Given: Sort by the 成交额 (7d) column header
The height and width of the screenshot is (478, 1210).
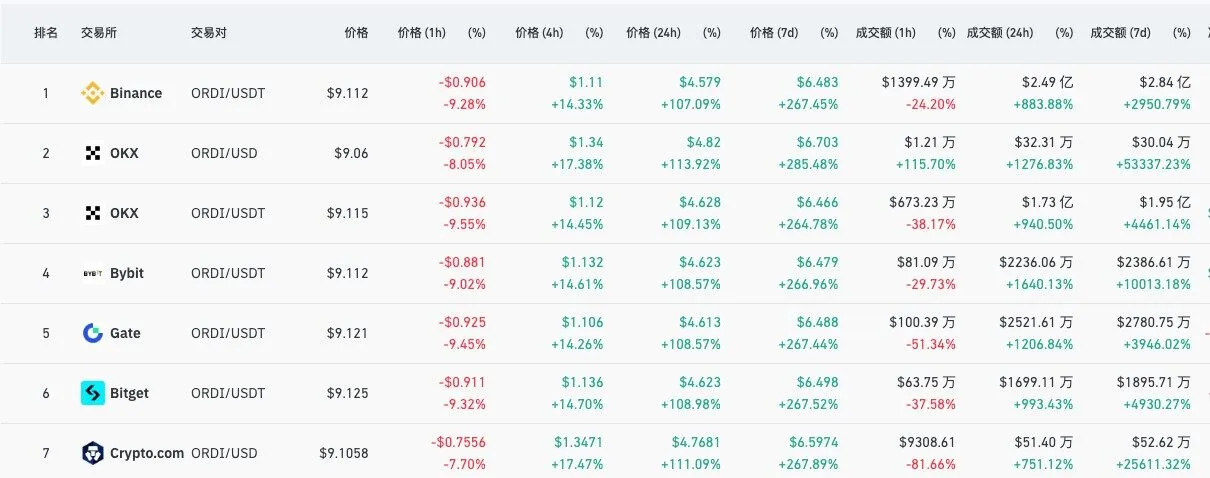Looking at the screenshot, I should (x=1122, y=33).
